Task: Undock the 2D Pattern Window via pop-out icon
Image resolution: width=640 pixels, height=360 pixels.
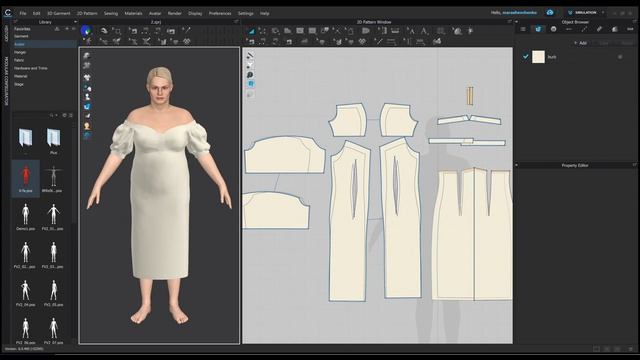Action: [x=509, y=22]
